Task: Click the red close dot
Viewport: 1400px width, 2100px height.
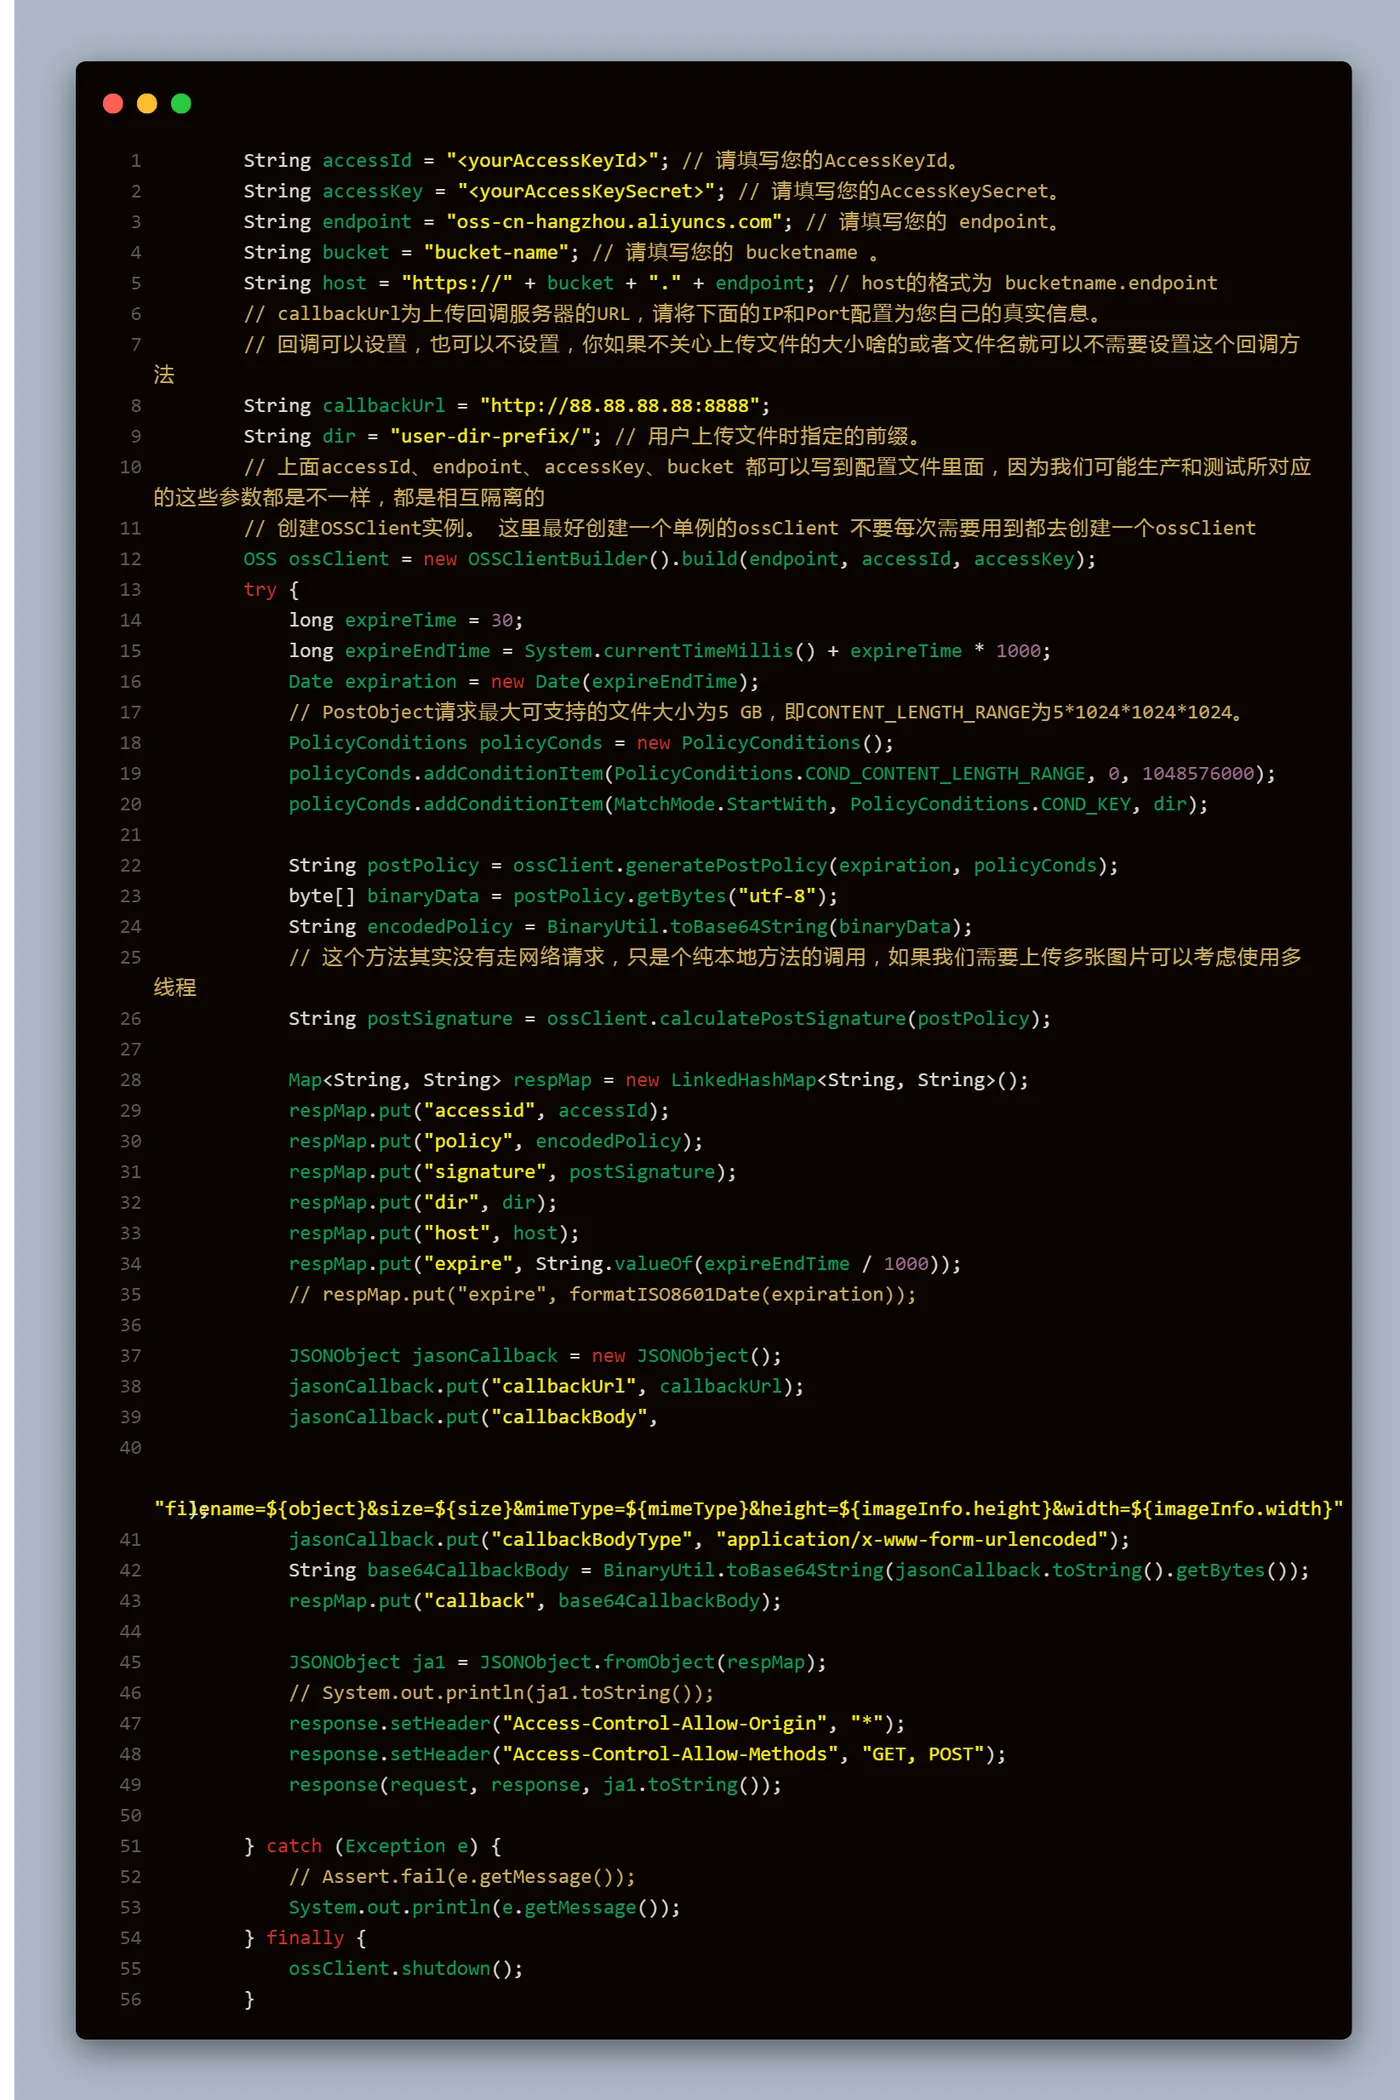Action: click(x=113, y=104)
